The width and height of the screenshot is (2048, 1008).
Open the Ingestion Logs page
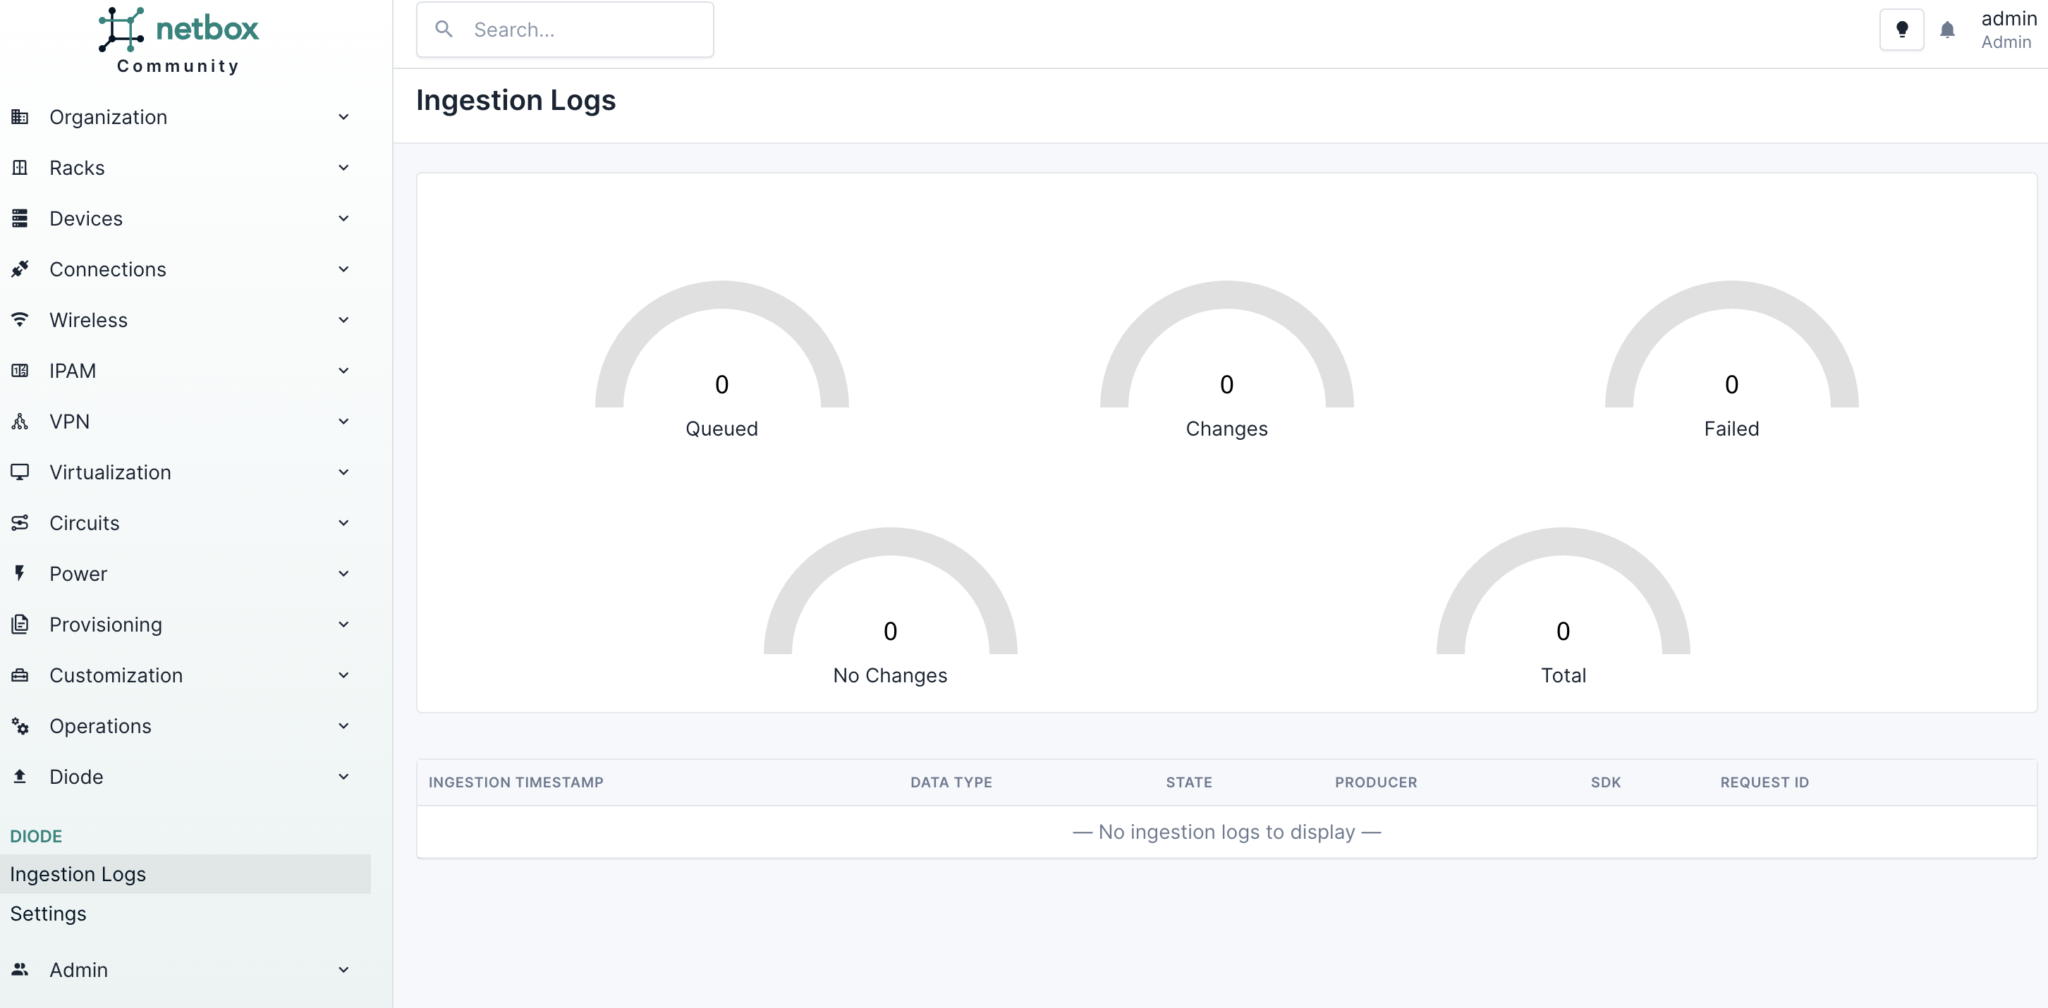tap(77, 873)
